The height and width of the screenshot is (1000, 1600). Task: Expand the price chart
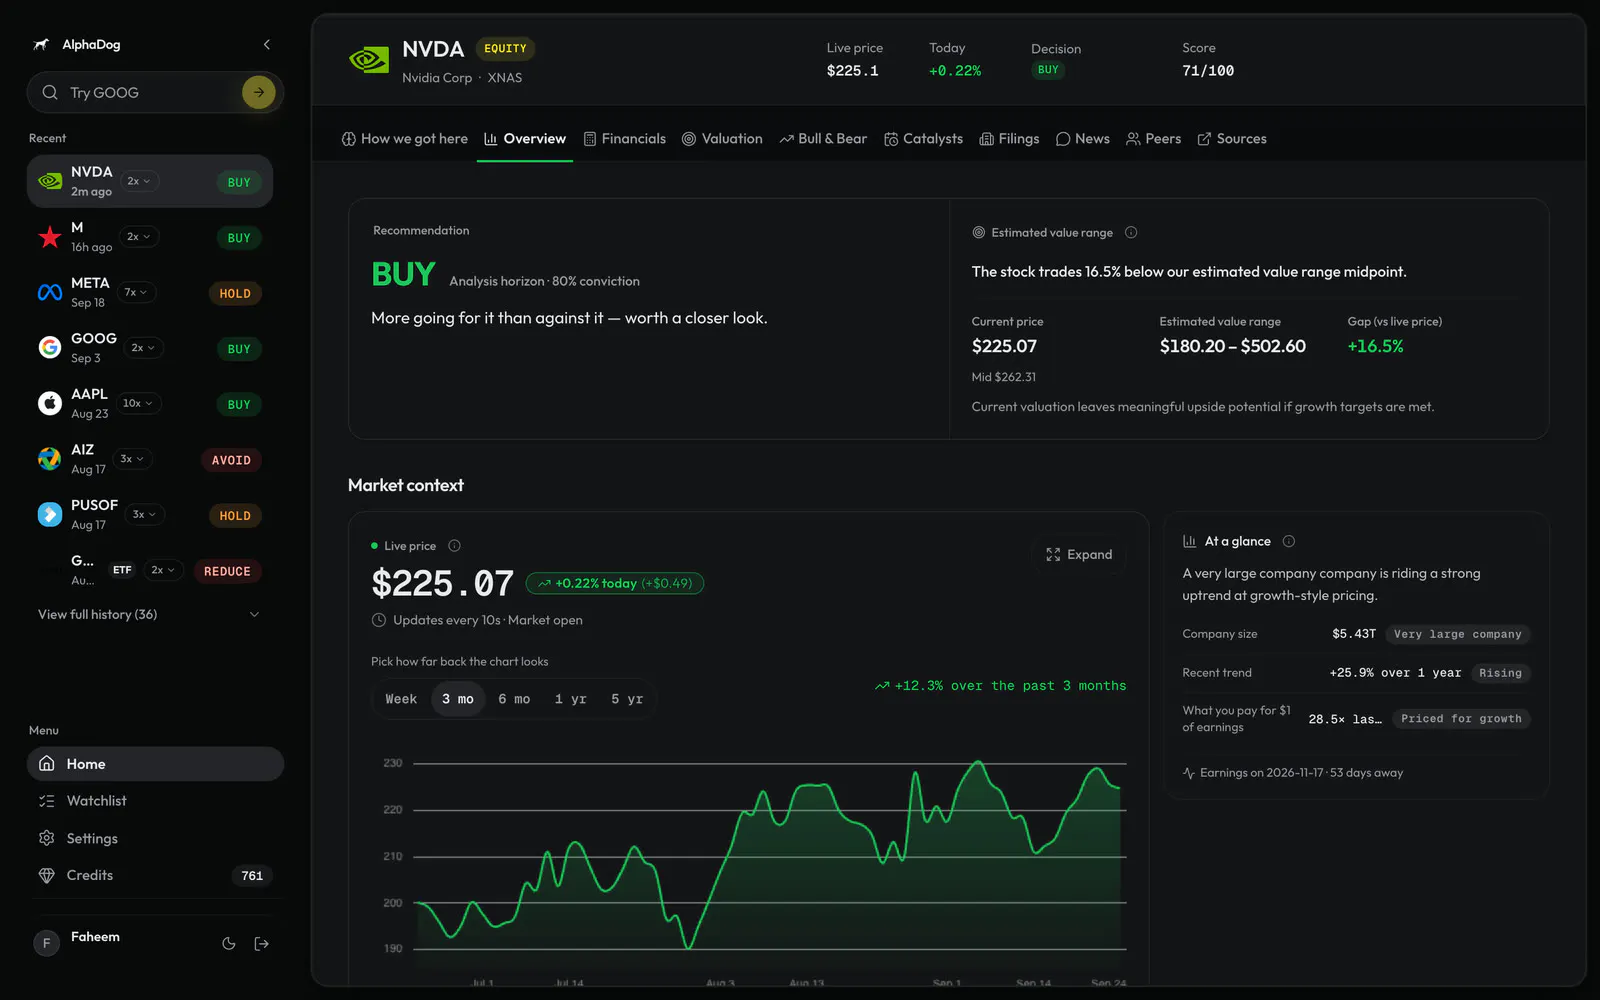(1079, 554)
